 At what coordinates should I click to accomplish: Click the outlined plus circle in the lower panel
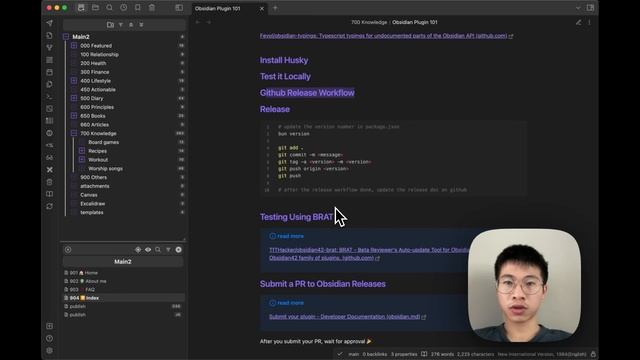pyautogui.click(x=68, y=249)
